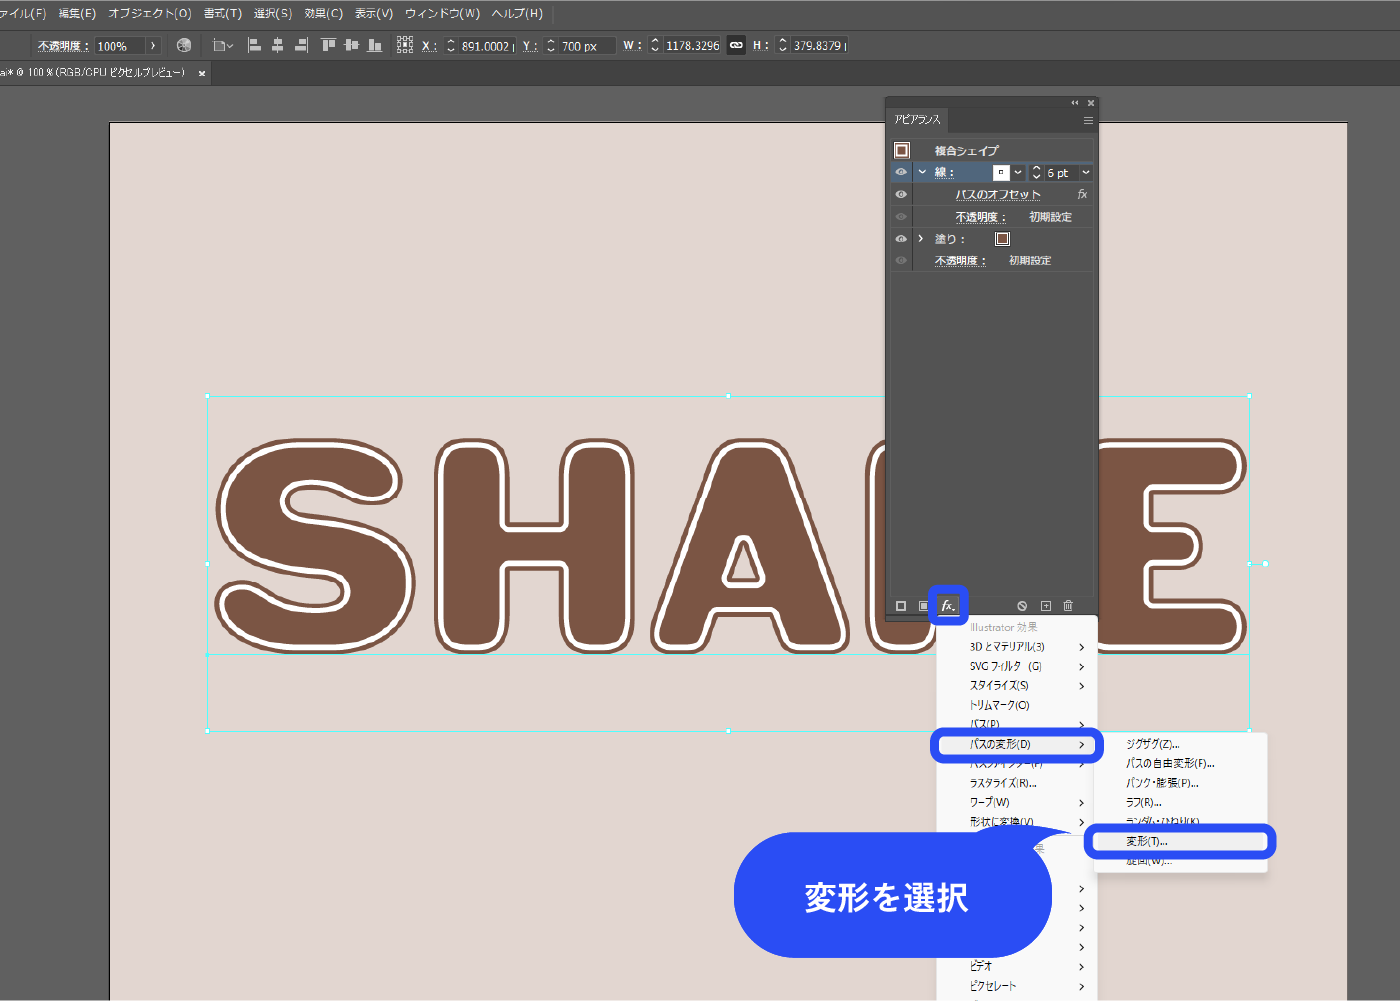Select 変形(T)... from the submenu
The height and width of the screenshot is (1001, 1400).
1147,842
